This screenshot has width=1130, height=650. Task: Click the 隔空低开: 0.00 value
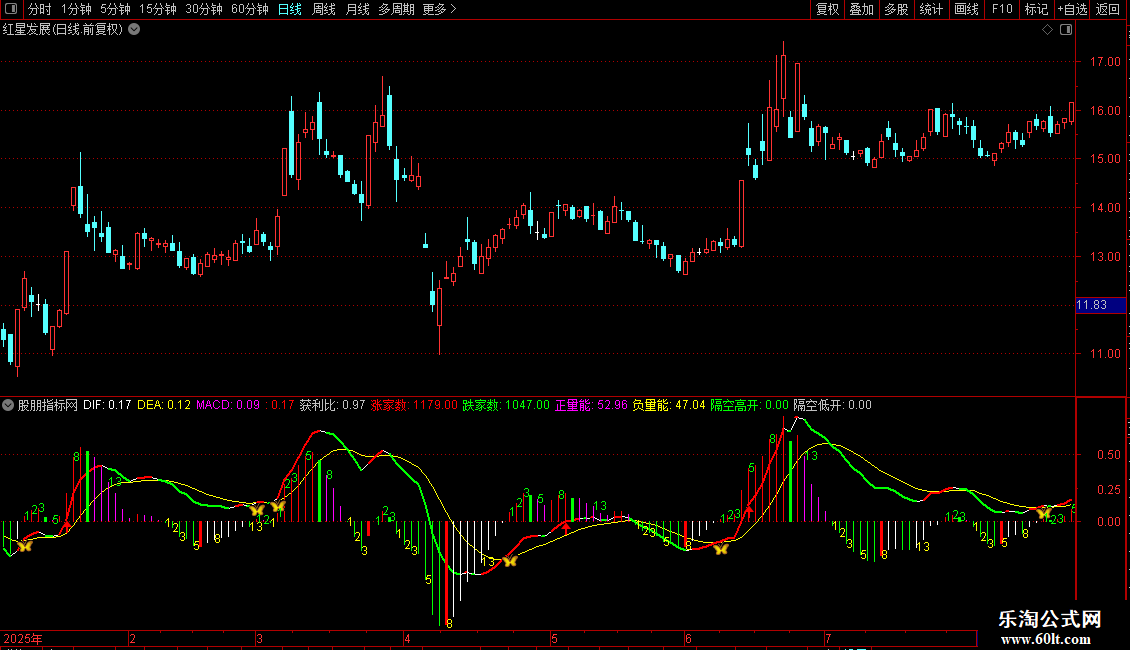coord(832,405)
